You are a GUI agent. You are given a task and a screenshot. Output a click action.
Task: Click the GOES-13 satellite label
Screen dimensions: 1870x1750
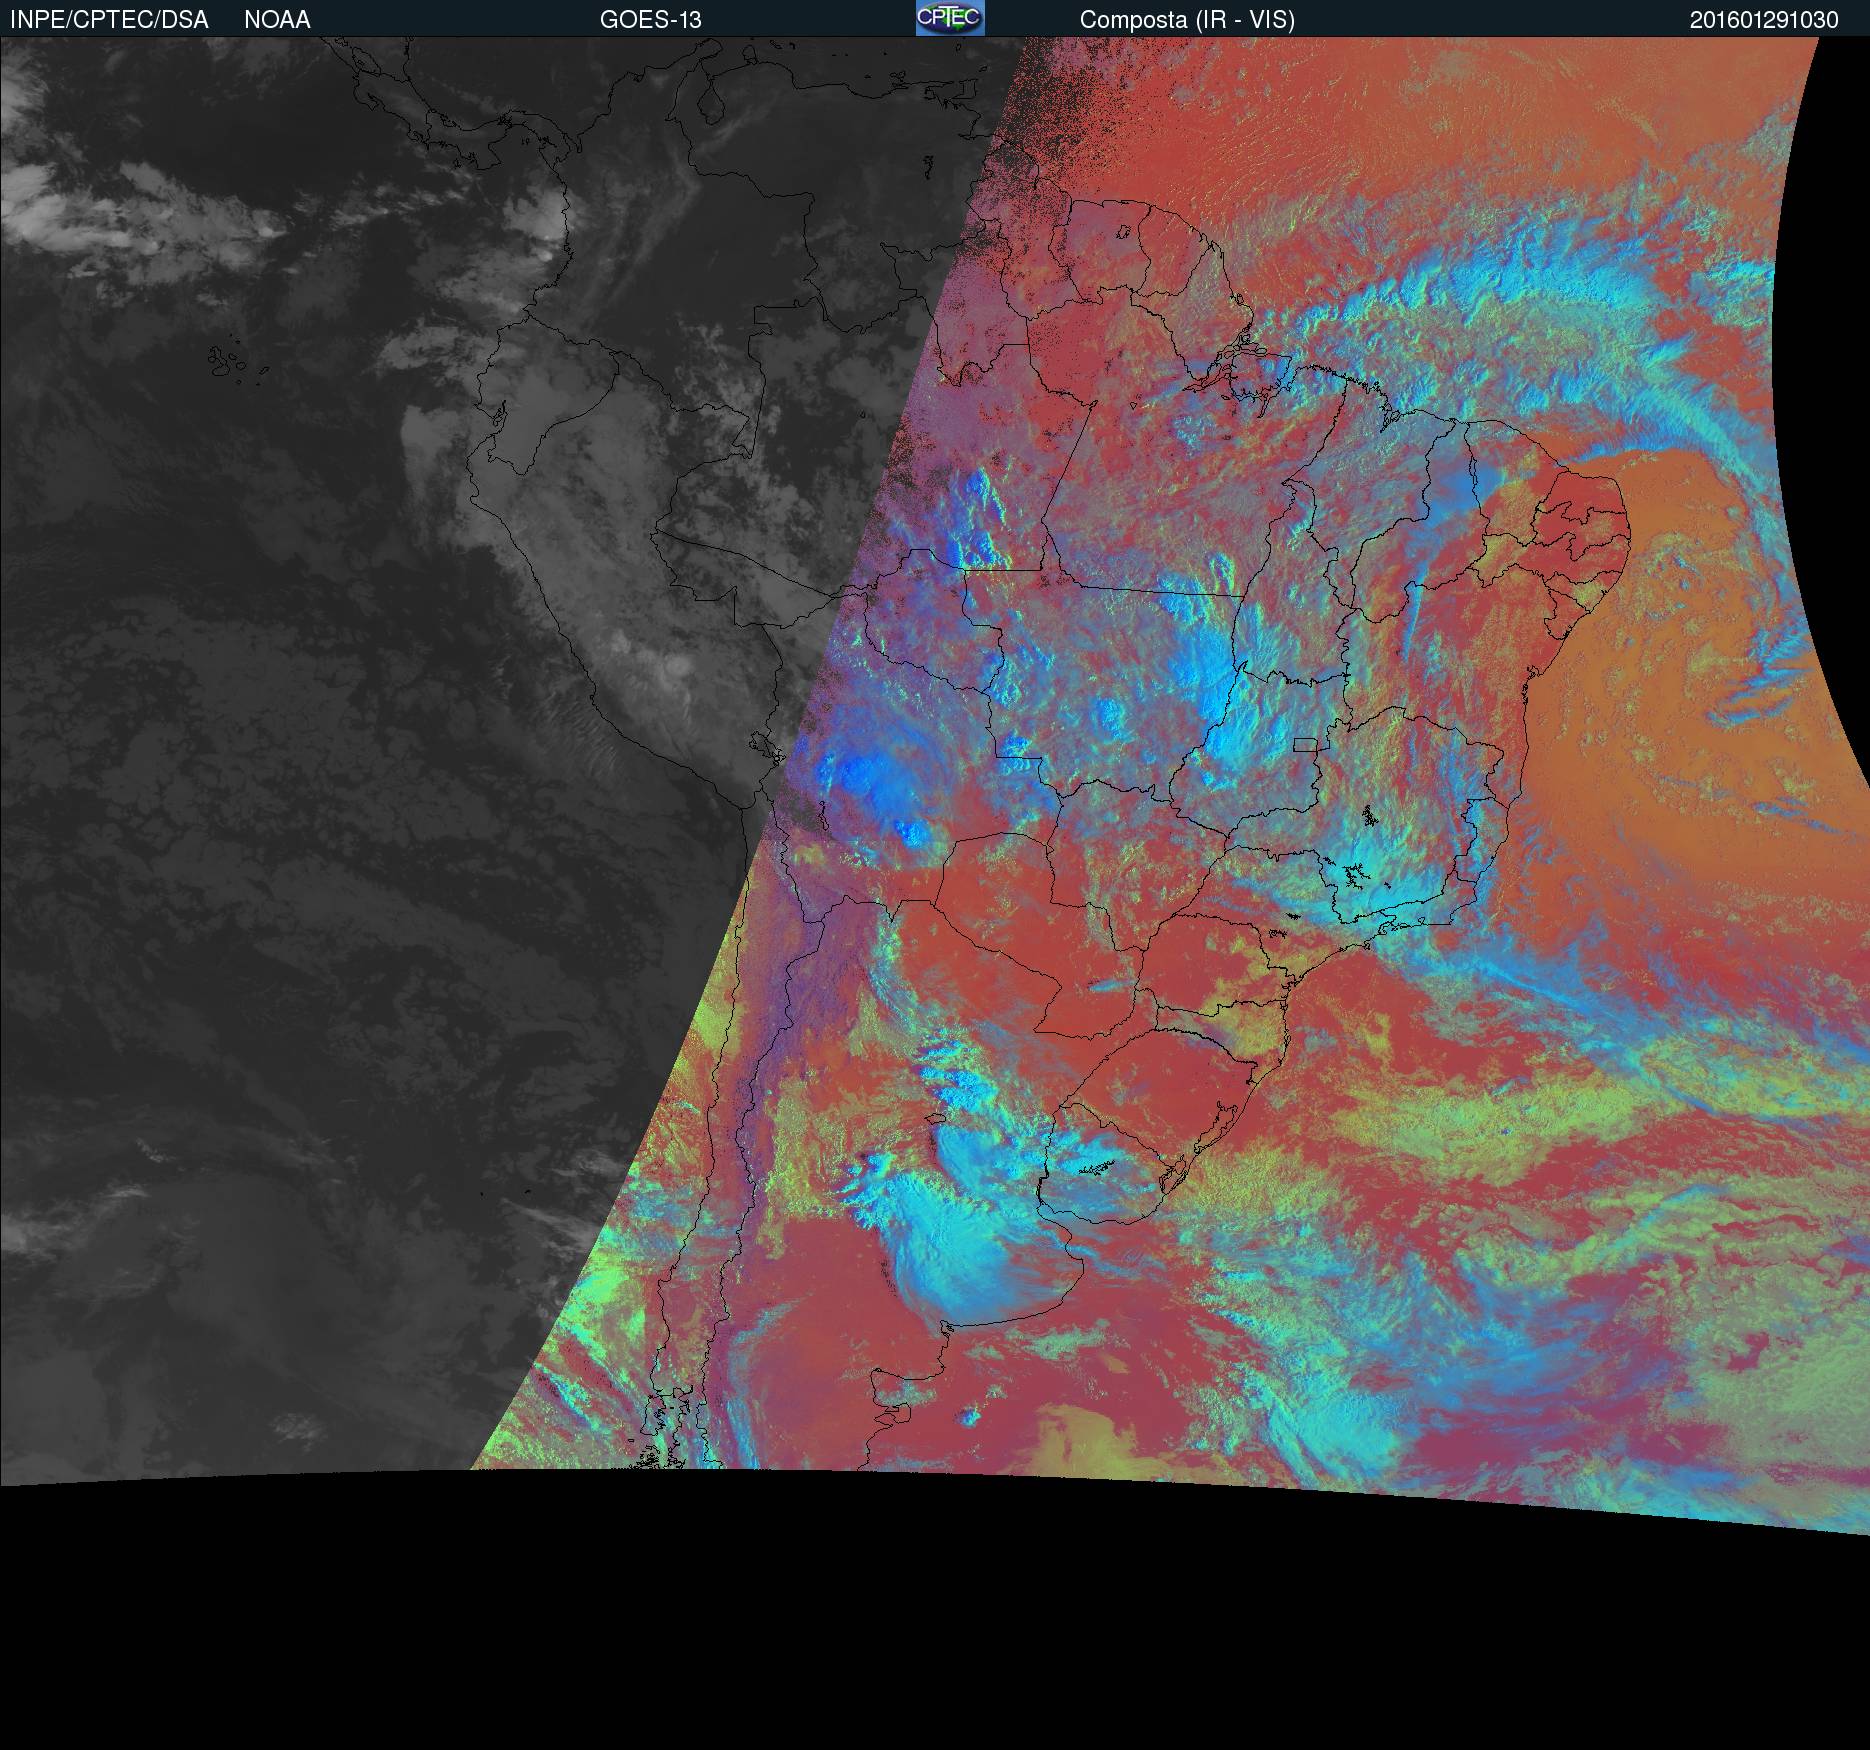[x=650, y=20]
